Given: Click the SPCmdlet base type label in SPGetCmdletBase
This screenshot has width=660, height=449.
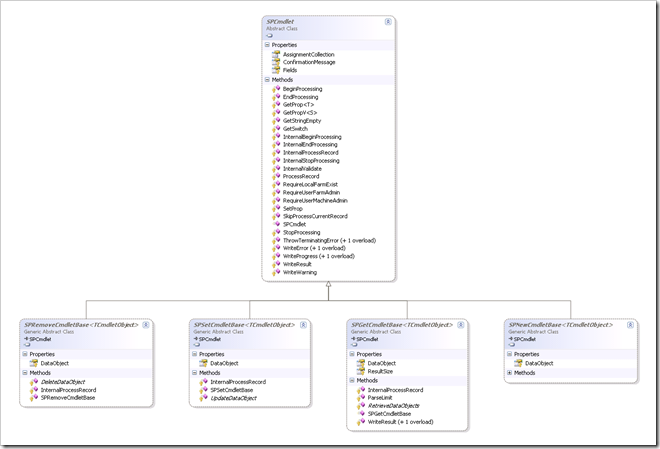Looking at the screenshot, I should (365, 339).
